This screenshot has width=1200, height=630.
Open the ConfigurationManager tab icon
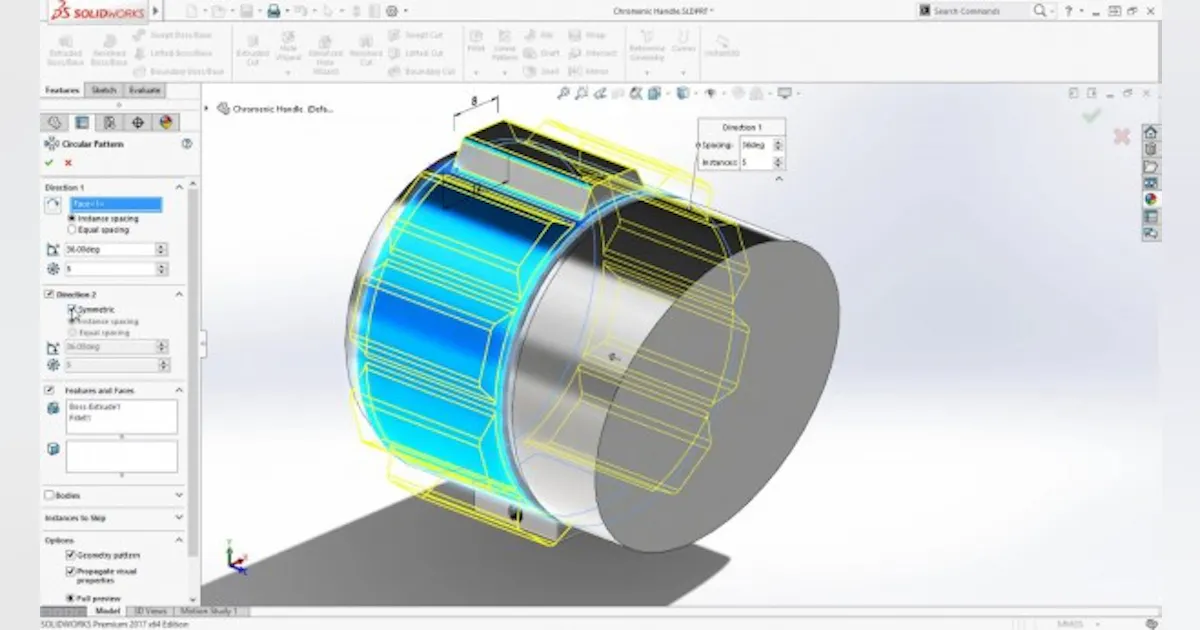tap(110, 122)
